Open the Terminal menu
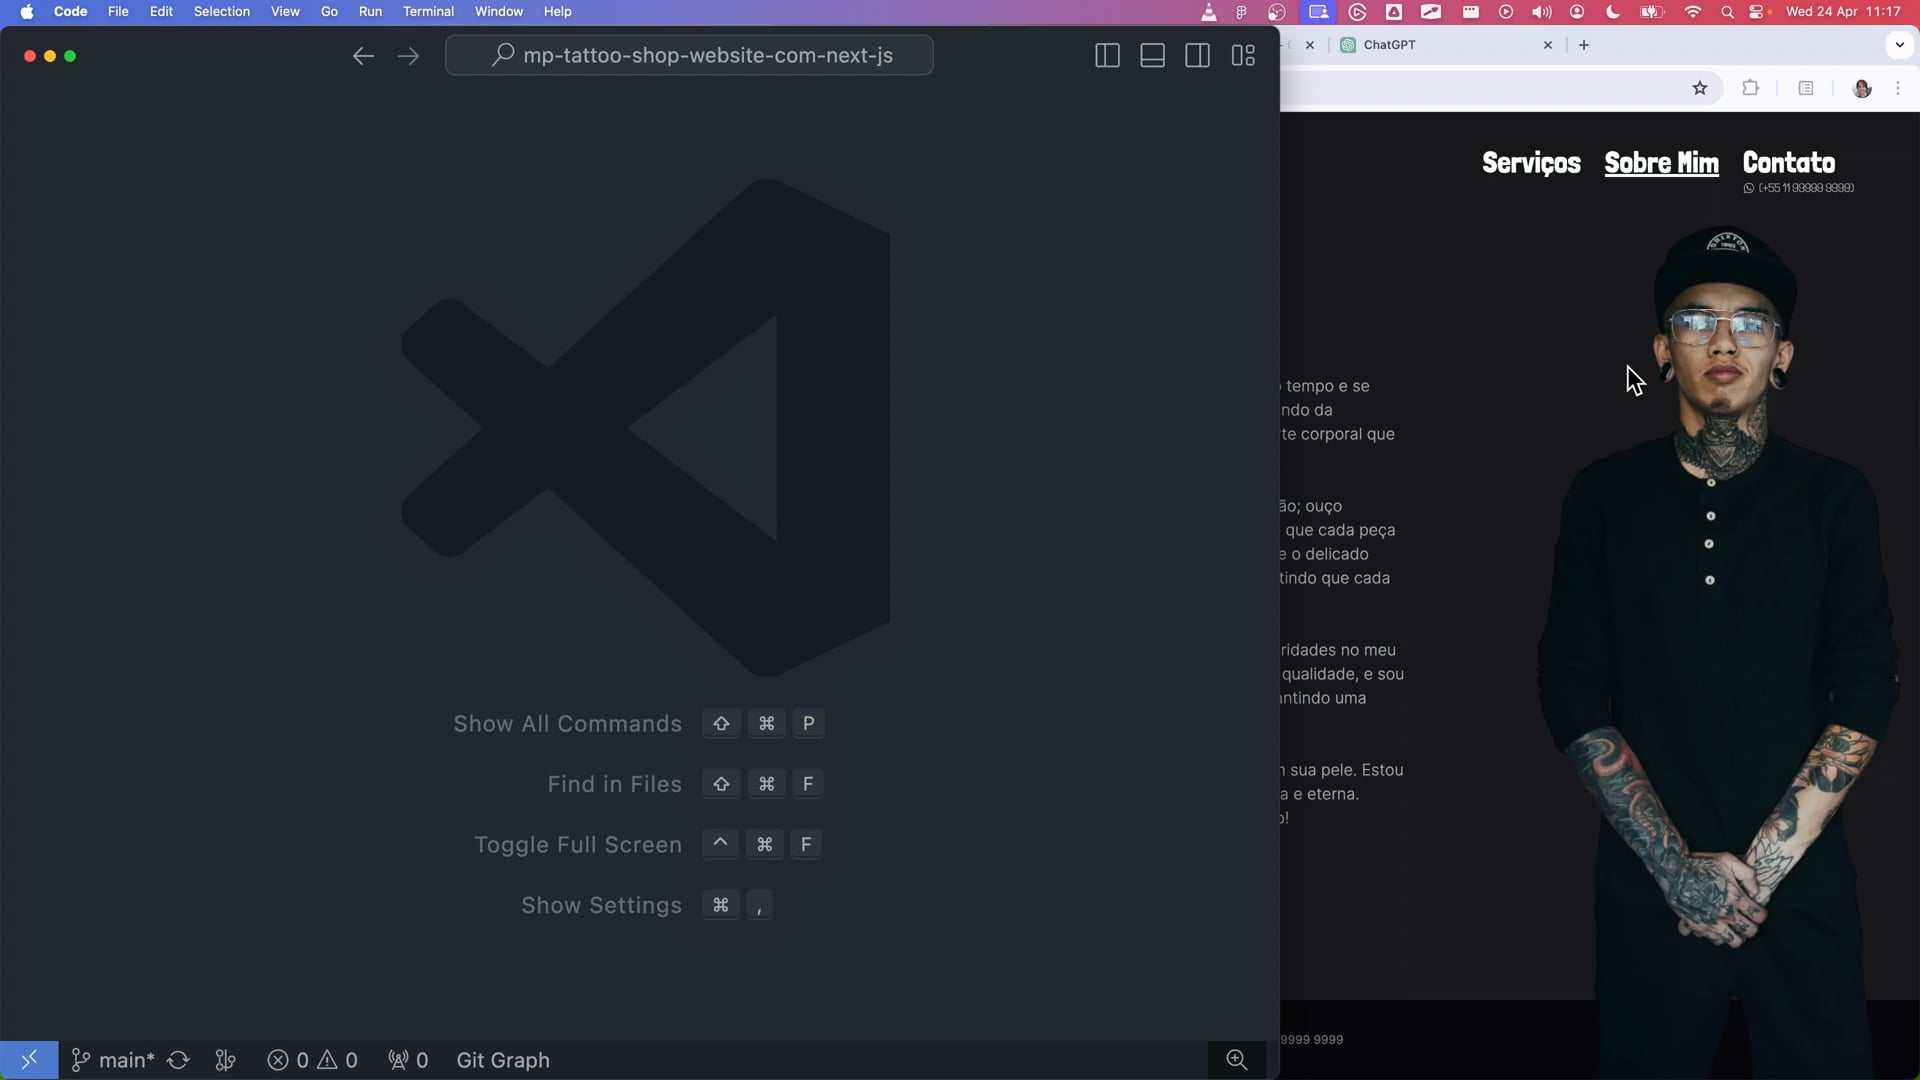Image resolution: width=1920 pixels, height=1080 pixels. pos(428,12)
